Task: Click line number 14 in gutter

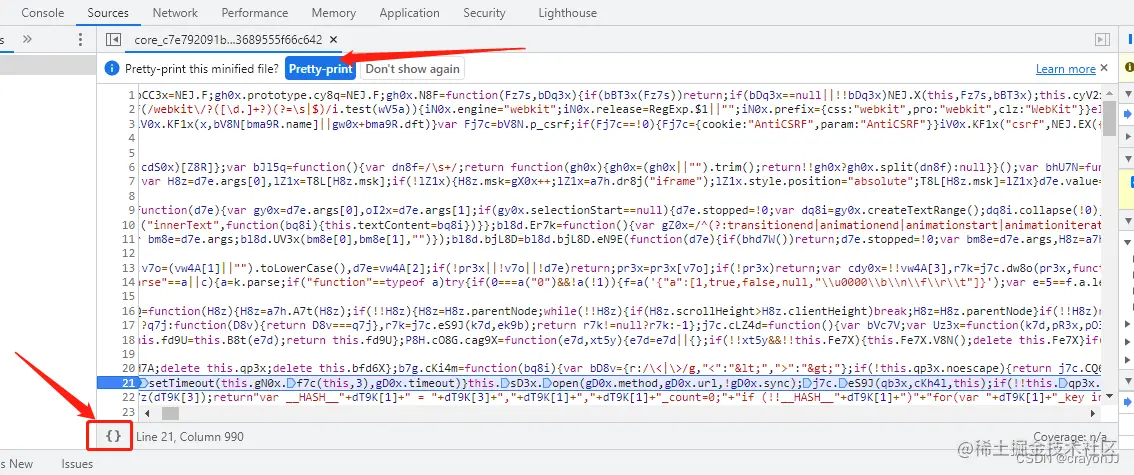Action: [x=129, y=282]
